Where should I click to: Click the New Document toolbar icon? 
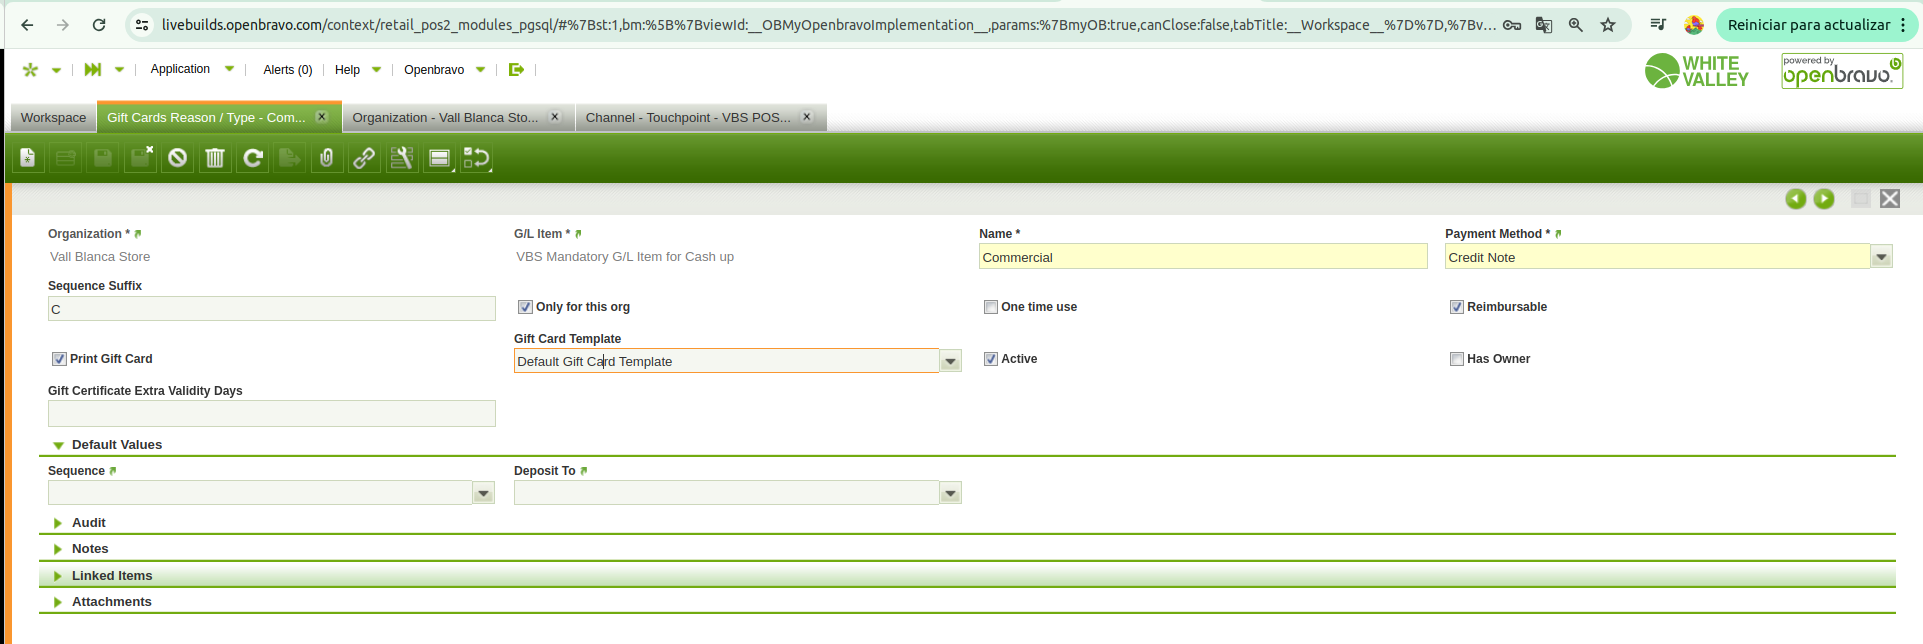[x=28, y=158]
